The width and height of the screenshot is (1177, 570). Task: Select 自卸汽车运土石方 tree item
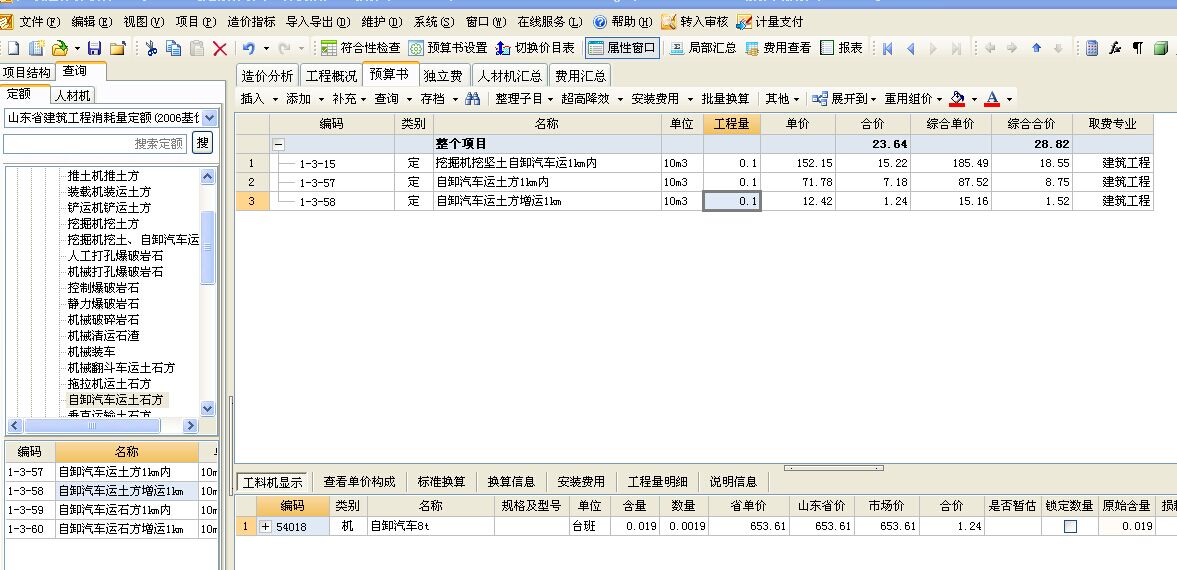pos(115,400)
